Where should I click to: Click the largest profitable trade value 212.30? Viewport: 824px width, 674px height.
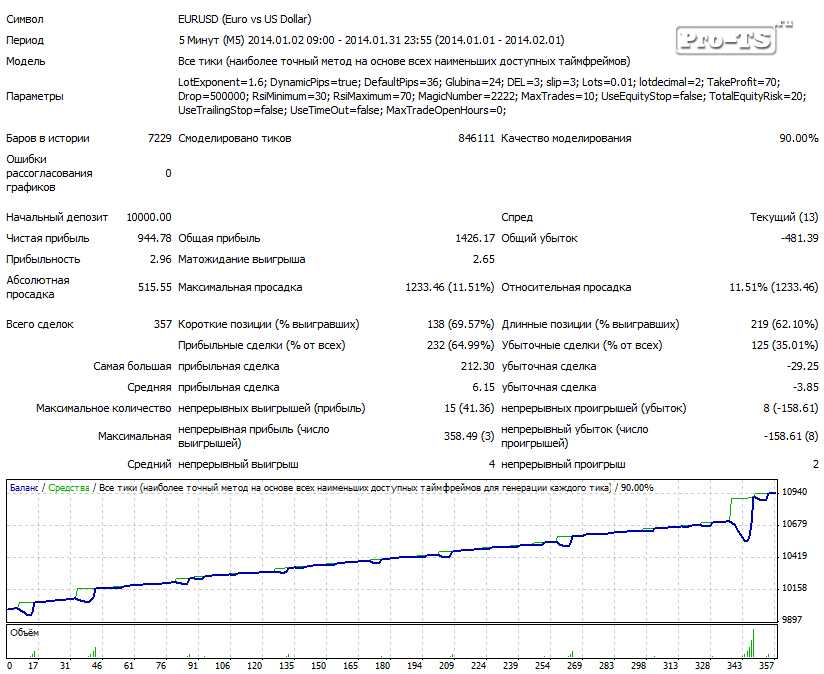[x=476, y=366]
